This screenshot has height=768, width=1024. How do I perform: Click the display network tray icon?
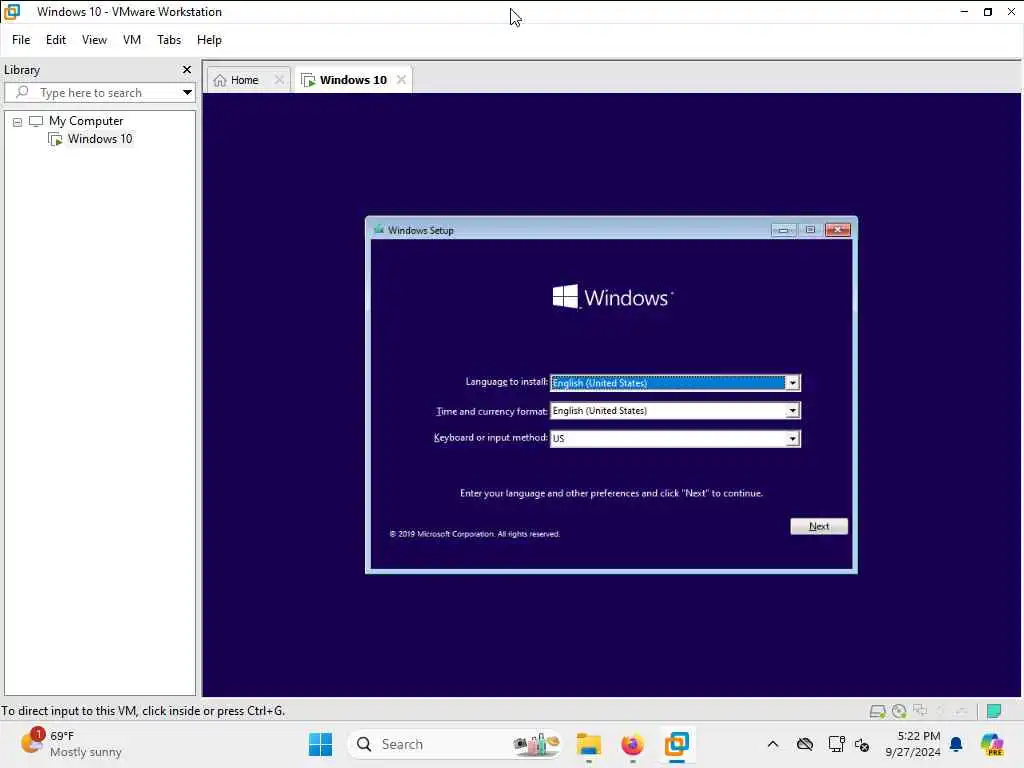point(836,744)
